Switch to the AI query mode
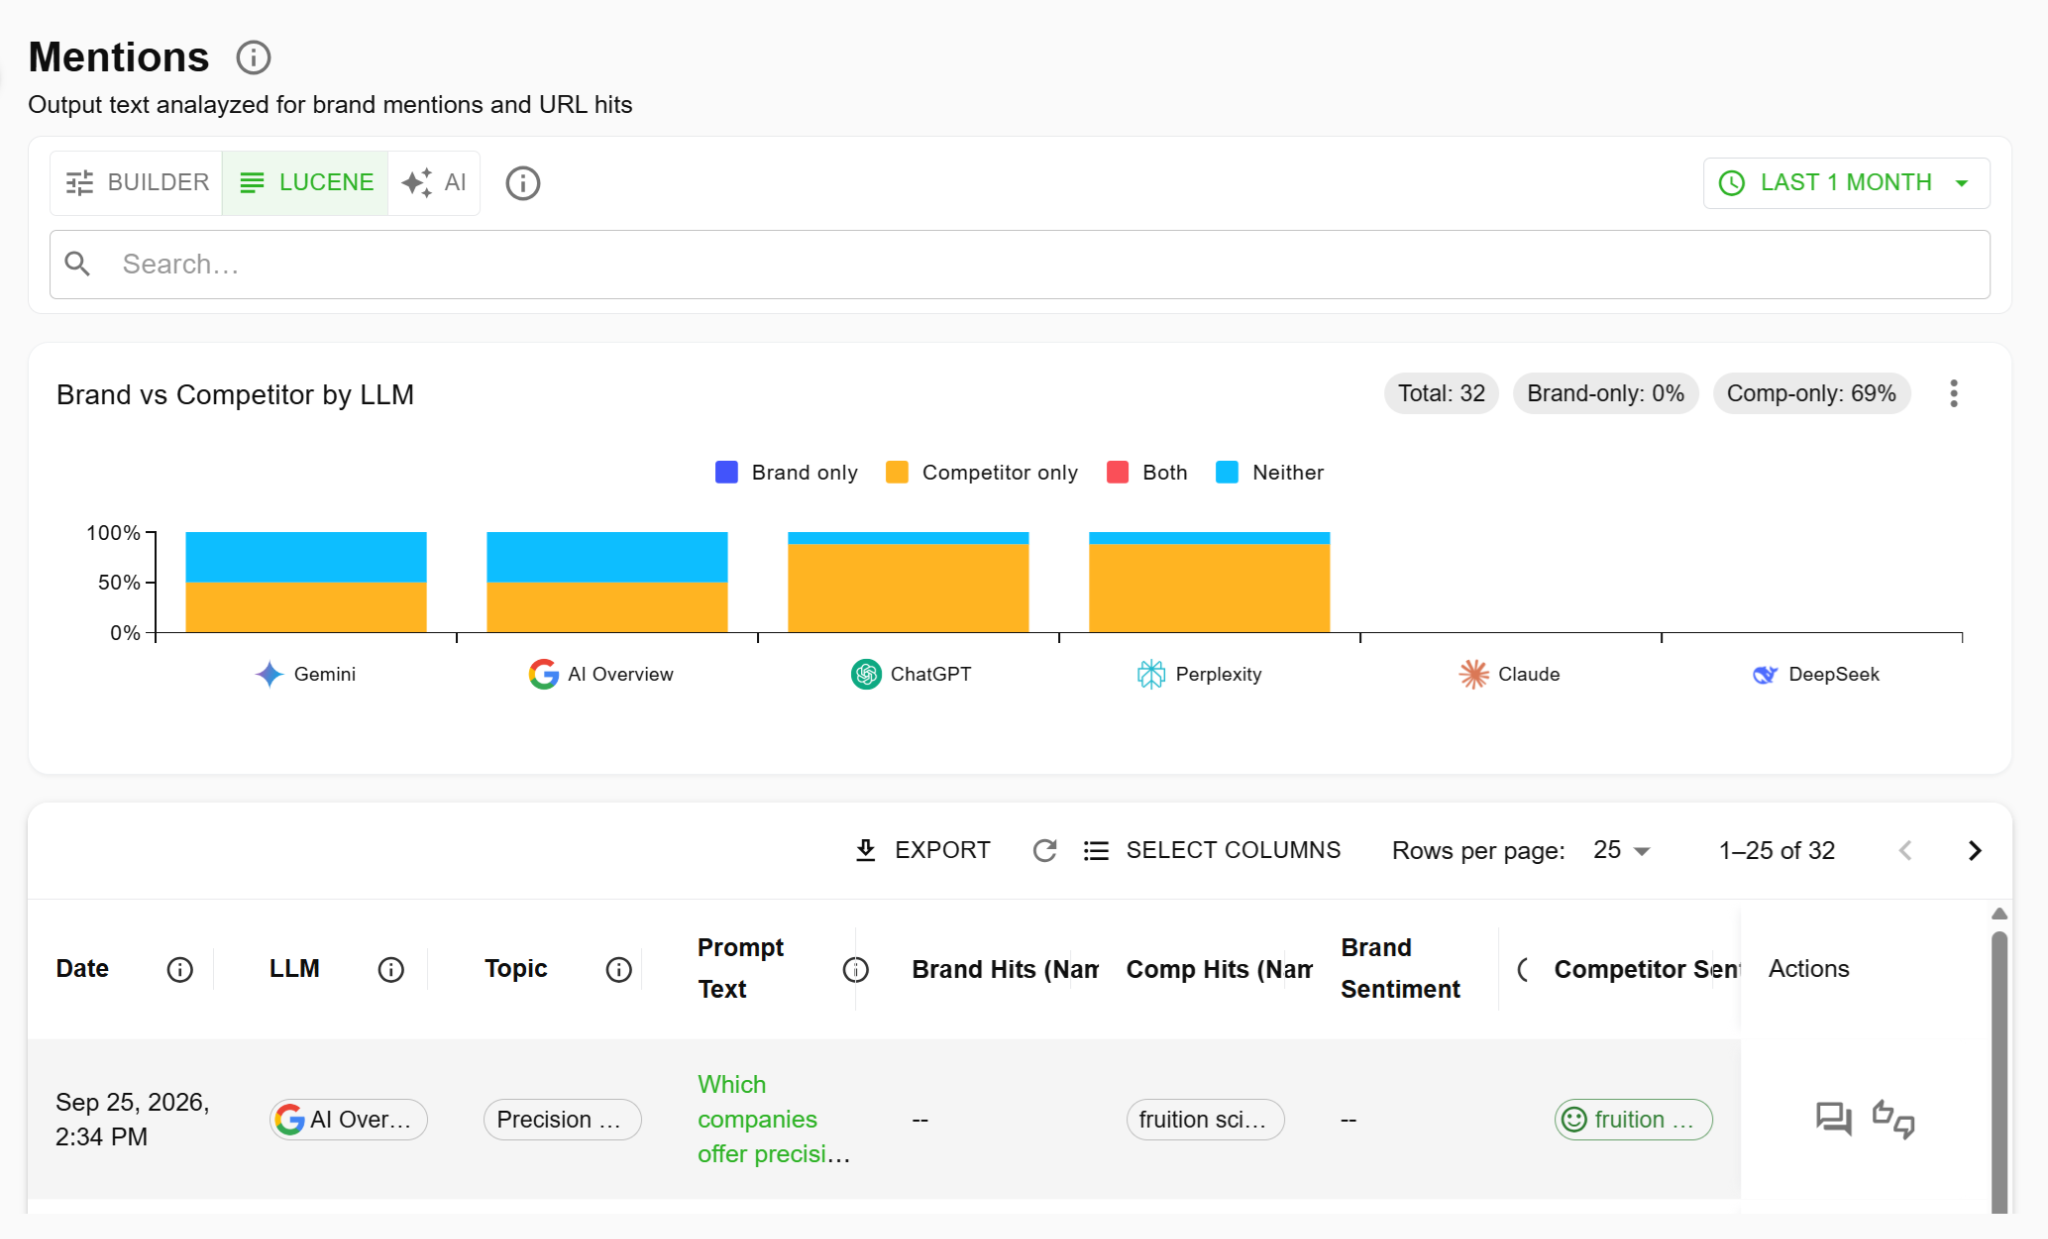This screenshot has height=1239, width=2048. coord(434,183)
